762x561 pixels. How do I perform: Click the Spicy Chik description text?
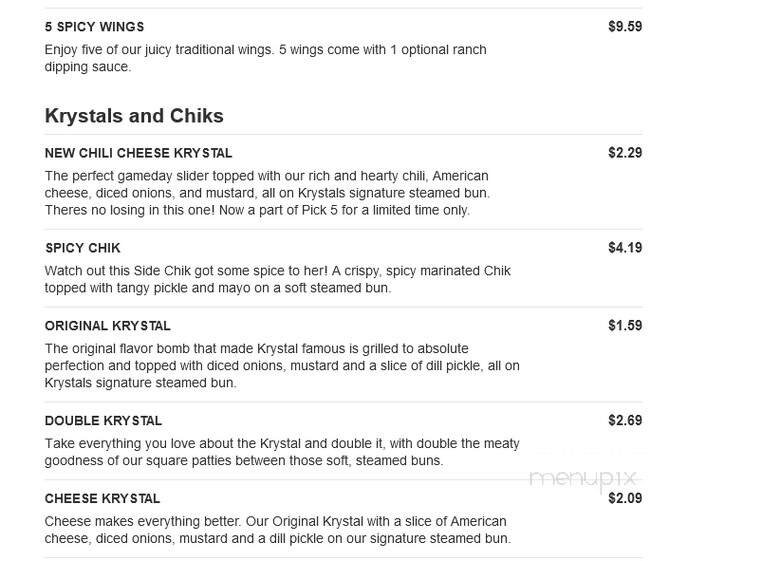coord(277,279)
